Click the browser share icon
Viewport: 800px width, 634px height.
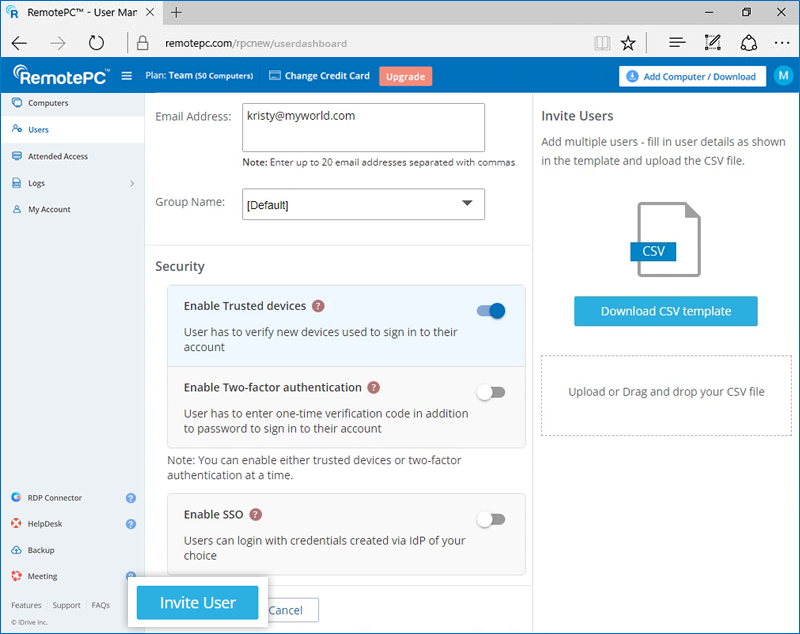pos(748,43)
